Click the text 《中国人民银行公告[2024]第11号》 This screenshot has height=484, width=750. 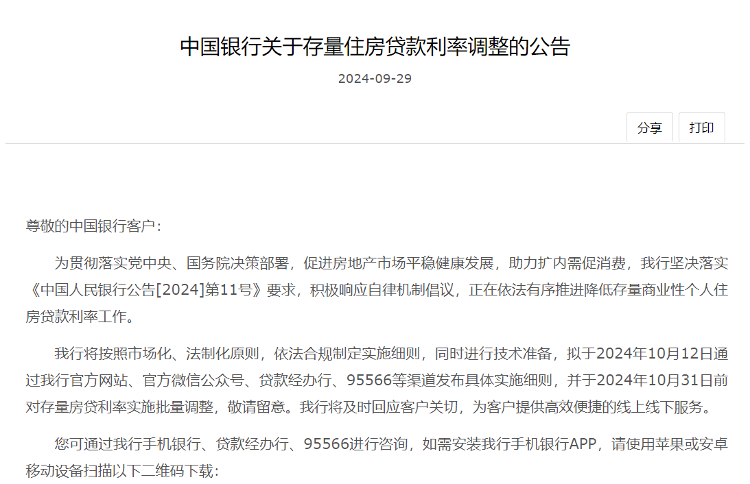pos(145,290)
